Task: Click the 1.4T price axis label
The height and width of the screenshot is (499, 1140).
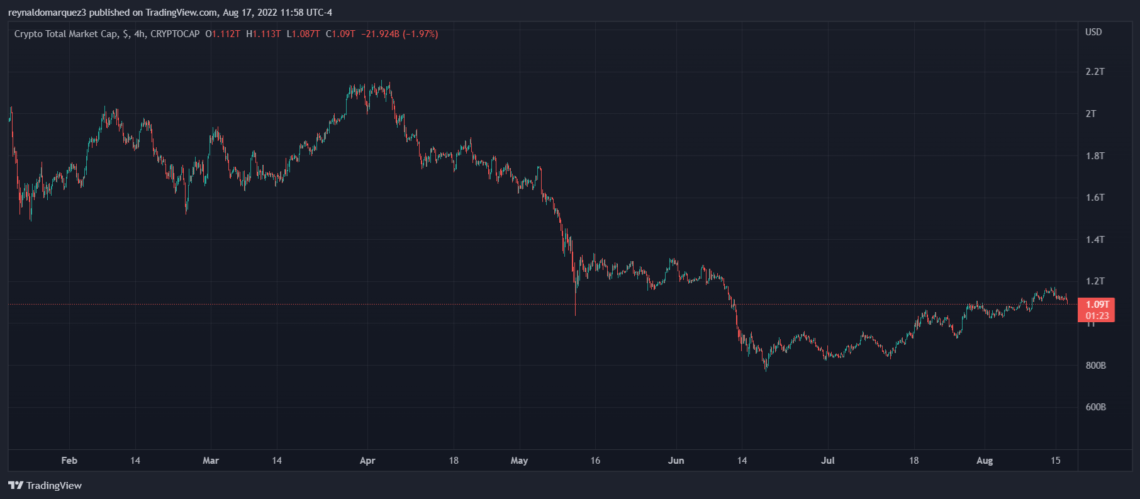Action: [x=1095, y=239]
